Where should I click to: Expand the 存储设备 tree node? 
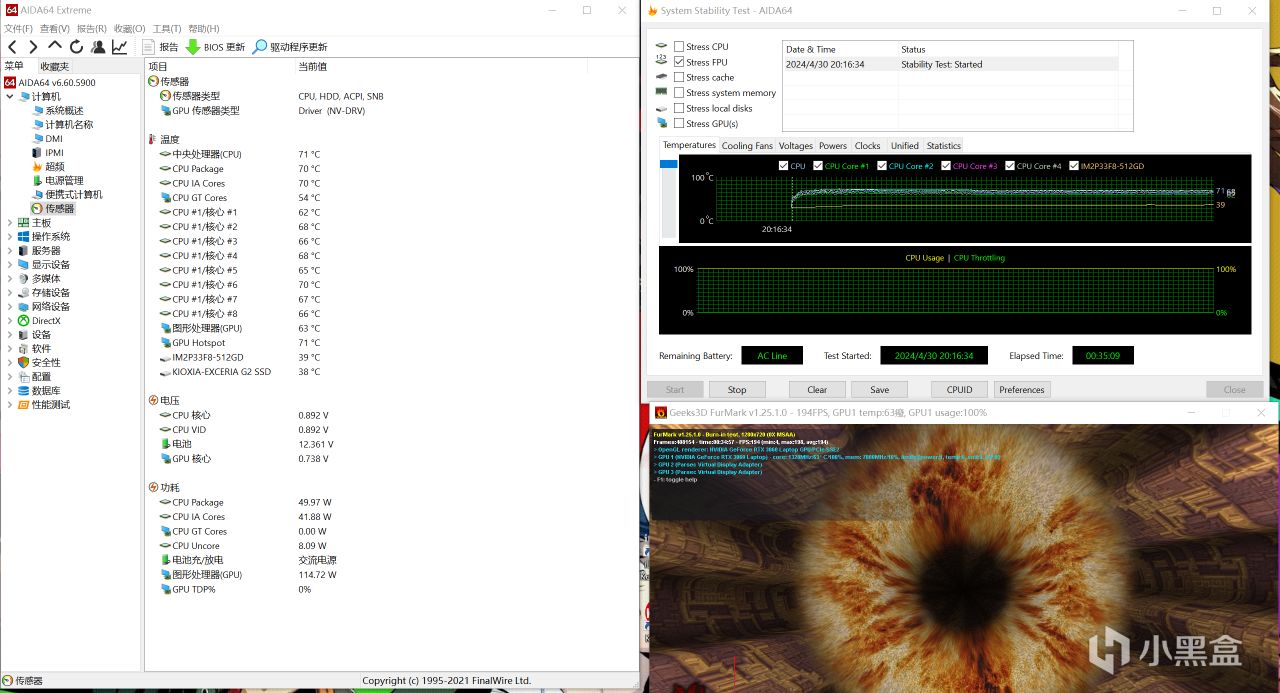[10, 293]
